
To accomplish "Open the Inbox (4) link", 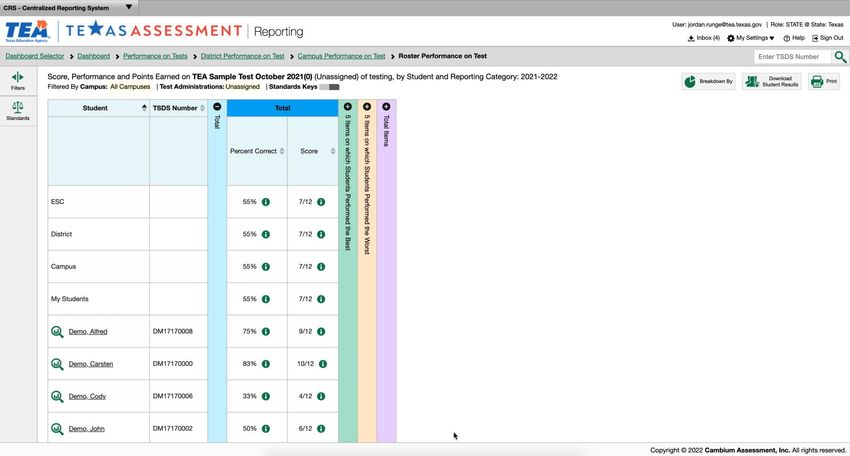I will click(x=704, y=38).
